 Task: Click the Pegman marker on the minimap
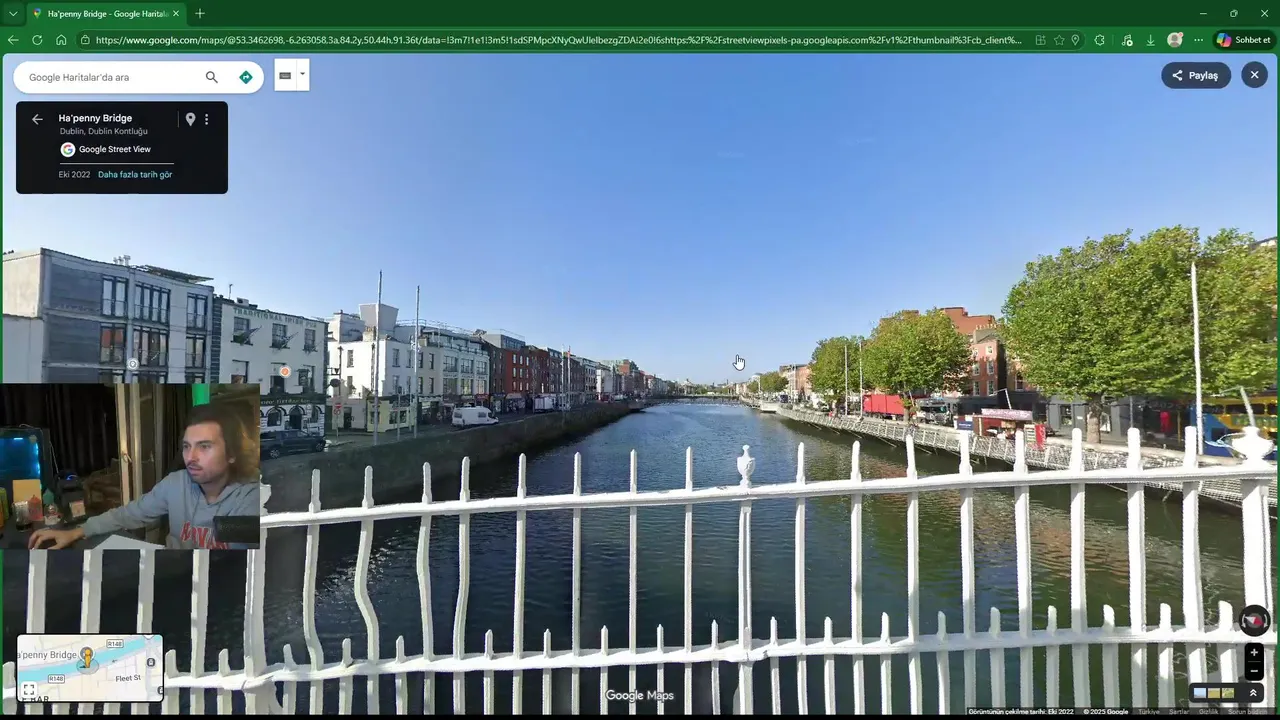87,657
